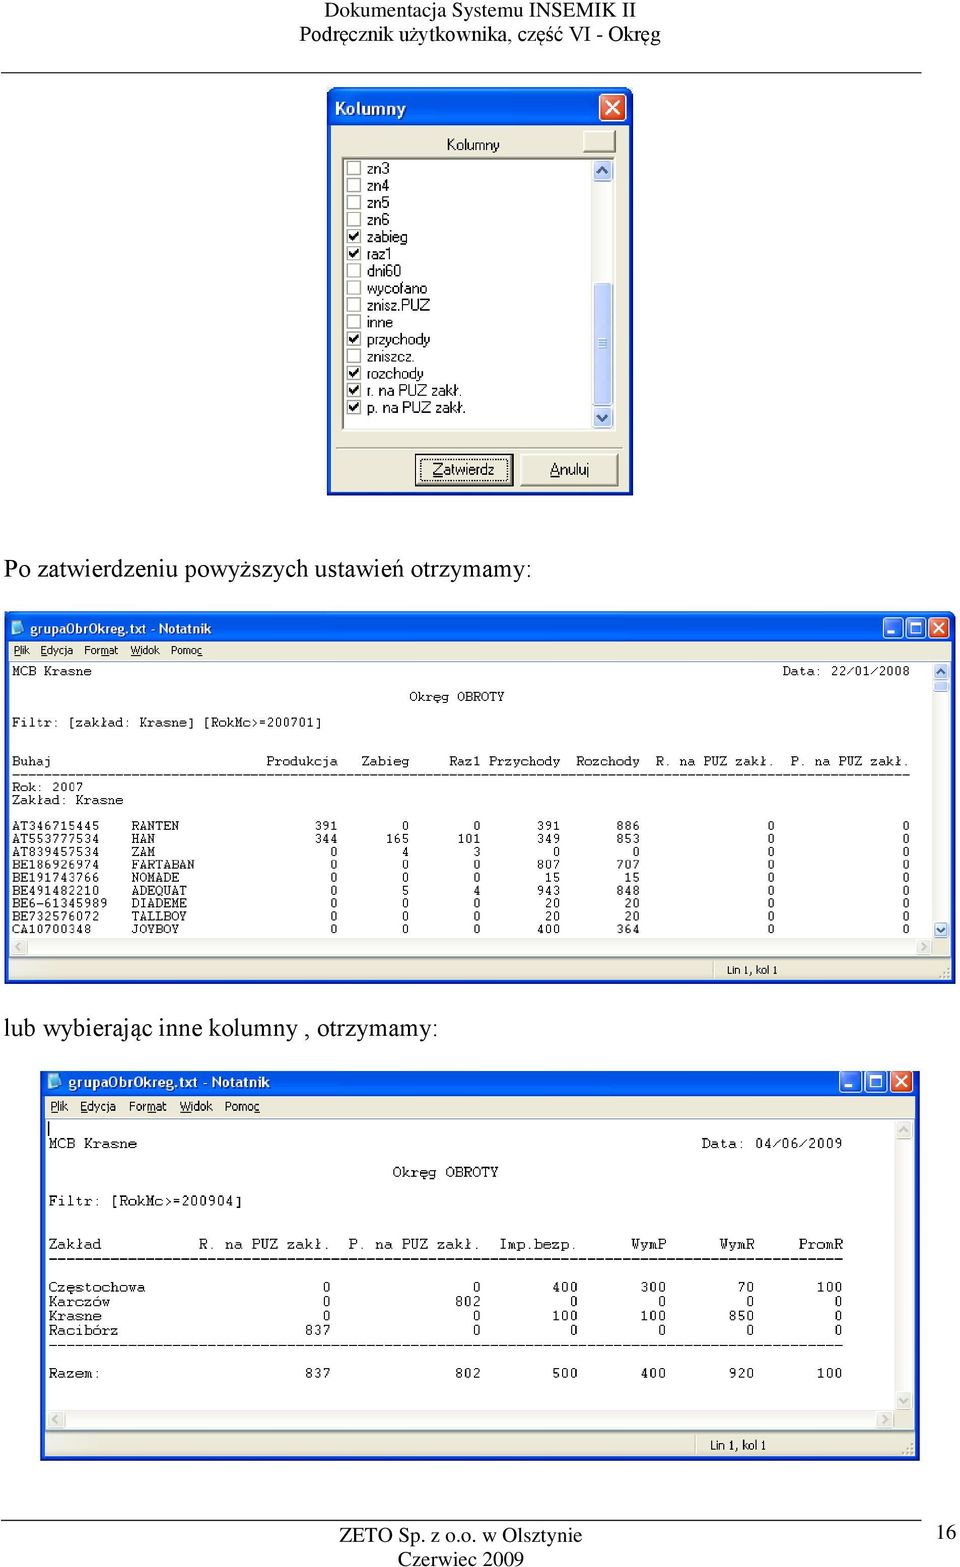The height and width of the screenshot is (1567, 960).
Task: Close the Kolumny dialog with the red X
Action: point(612,107)
